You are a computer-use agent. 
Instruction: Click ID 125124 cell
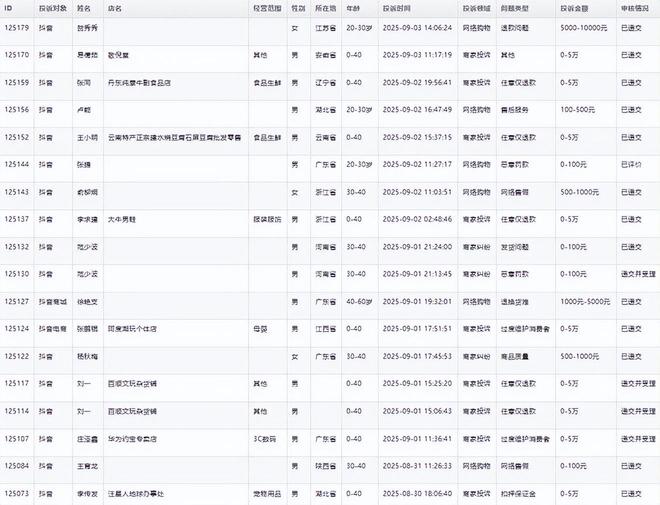pos(15,327)
